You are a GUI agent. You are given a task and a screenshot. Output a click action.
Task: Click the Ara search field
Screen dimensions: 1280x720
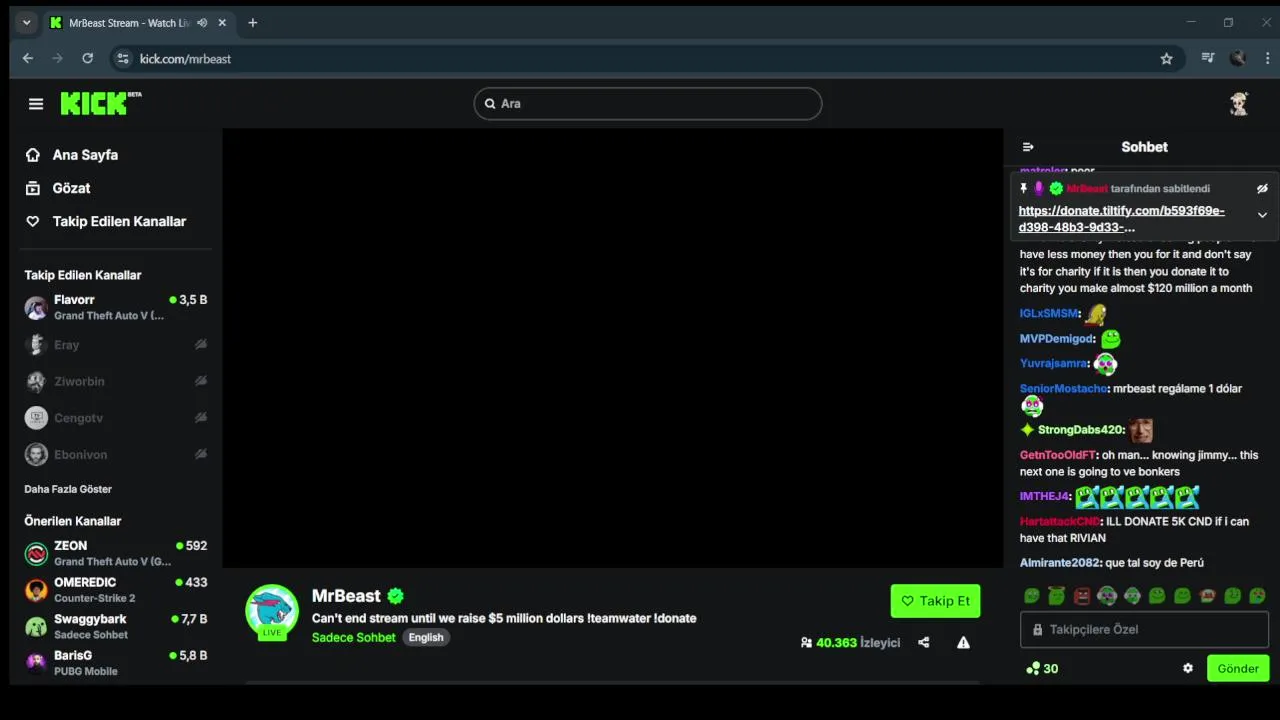click(648, 103)
